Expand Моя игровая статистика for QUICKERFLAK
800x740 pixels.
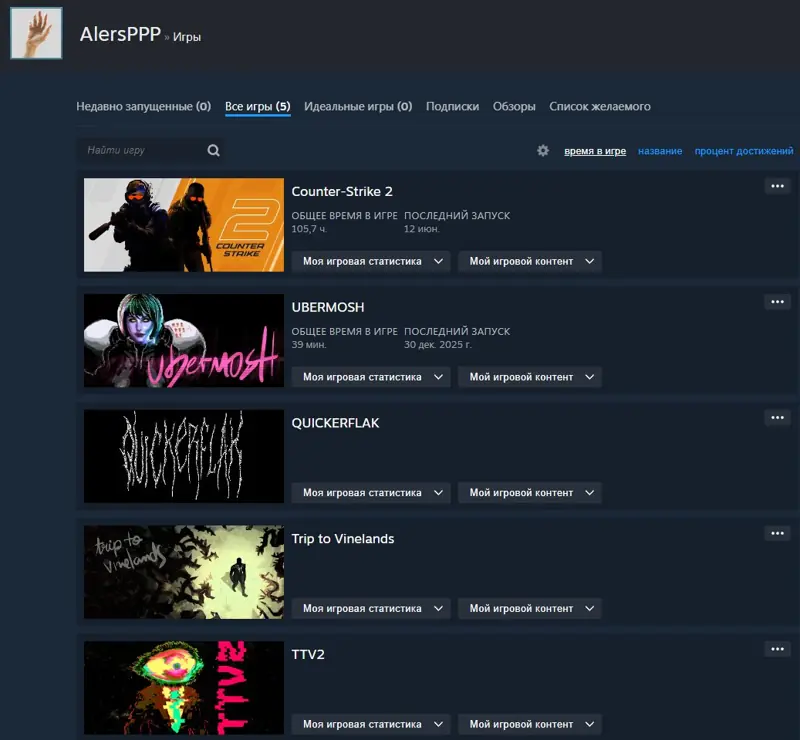point(371,493)
